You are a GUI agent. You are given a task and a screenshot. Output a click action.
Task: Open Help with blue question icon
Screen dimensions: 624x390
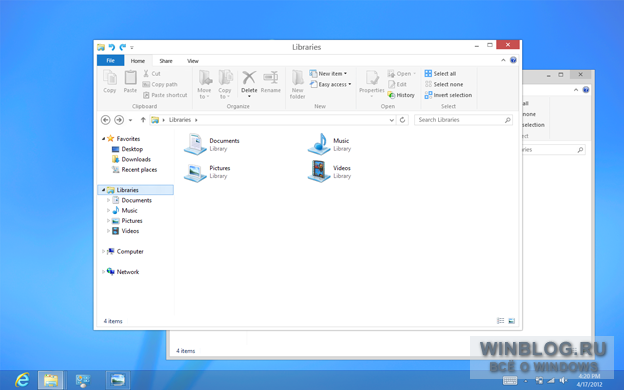[513, 60]
